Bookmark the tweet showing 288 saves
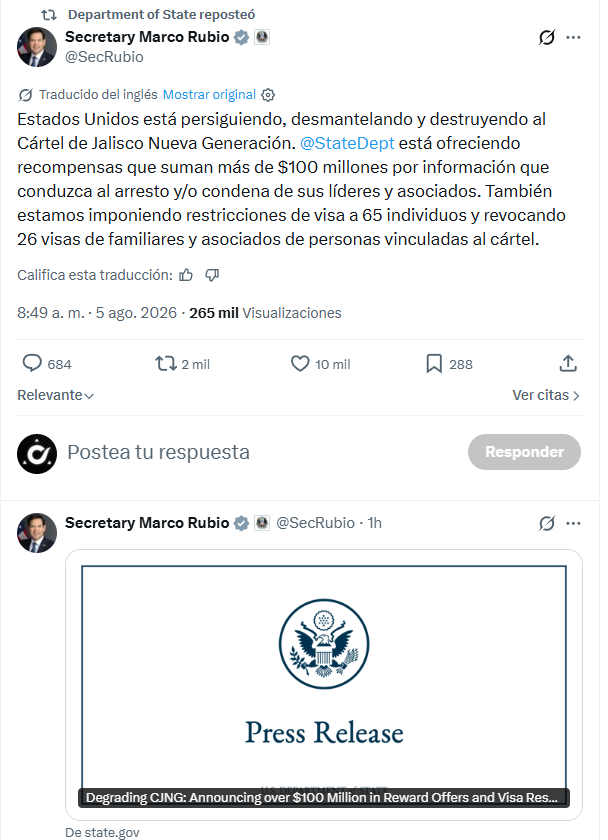The image size is (608, 840). [x=434, y=364]
